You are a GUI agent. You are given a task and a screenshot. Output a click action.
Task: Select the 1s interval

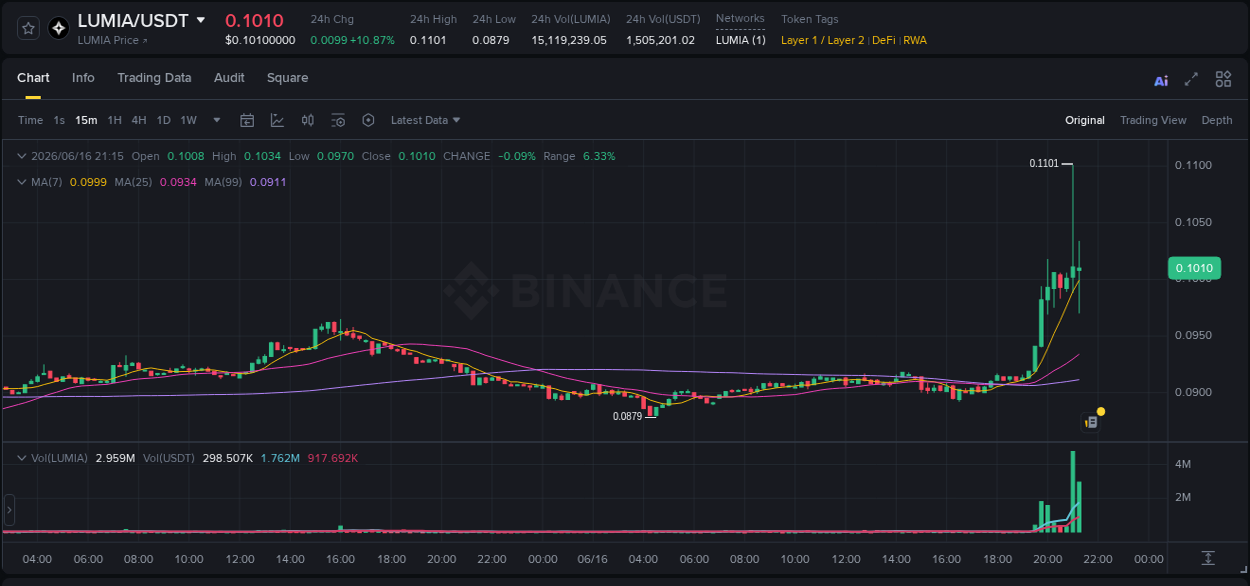[x=59, y=120]
